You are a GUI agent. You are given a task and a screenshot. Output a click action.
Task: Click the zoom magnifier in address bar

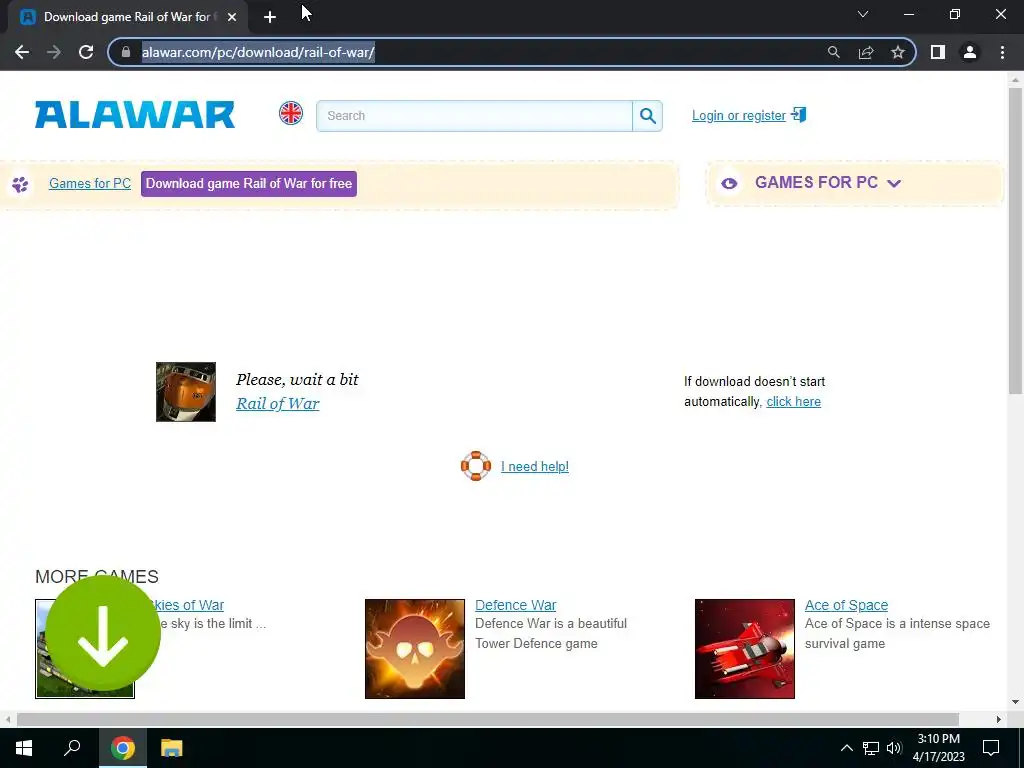[x=833, y=52]
